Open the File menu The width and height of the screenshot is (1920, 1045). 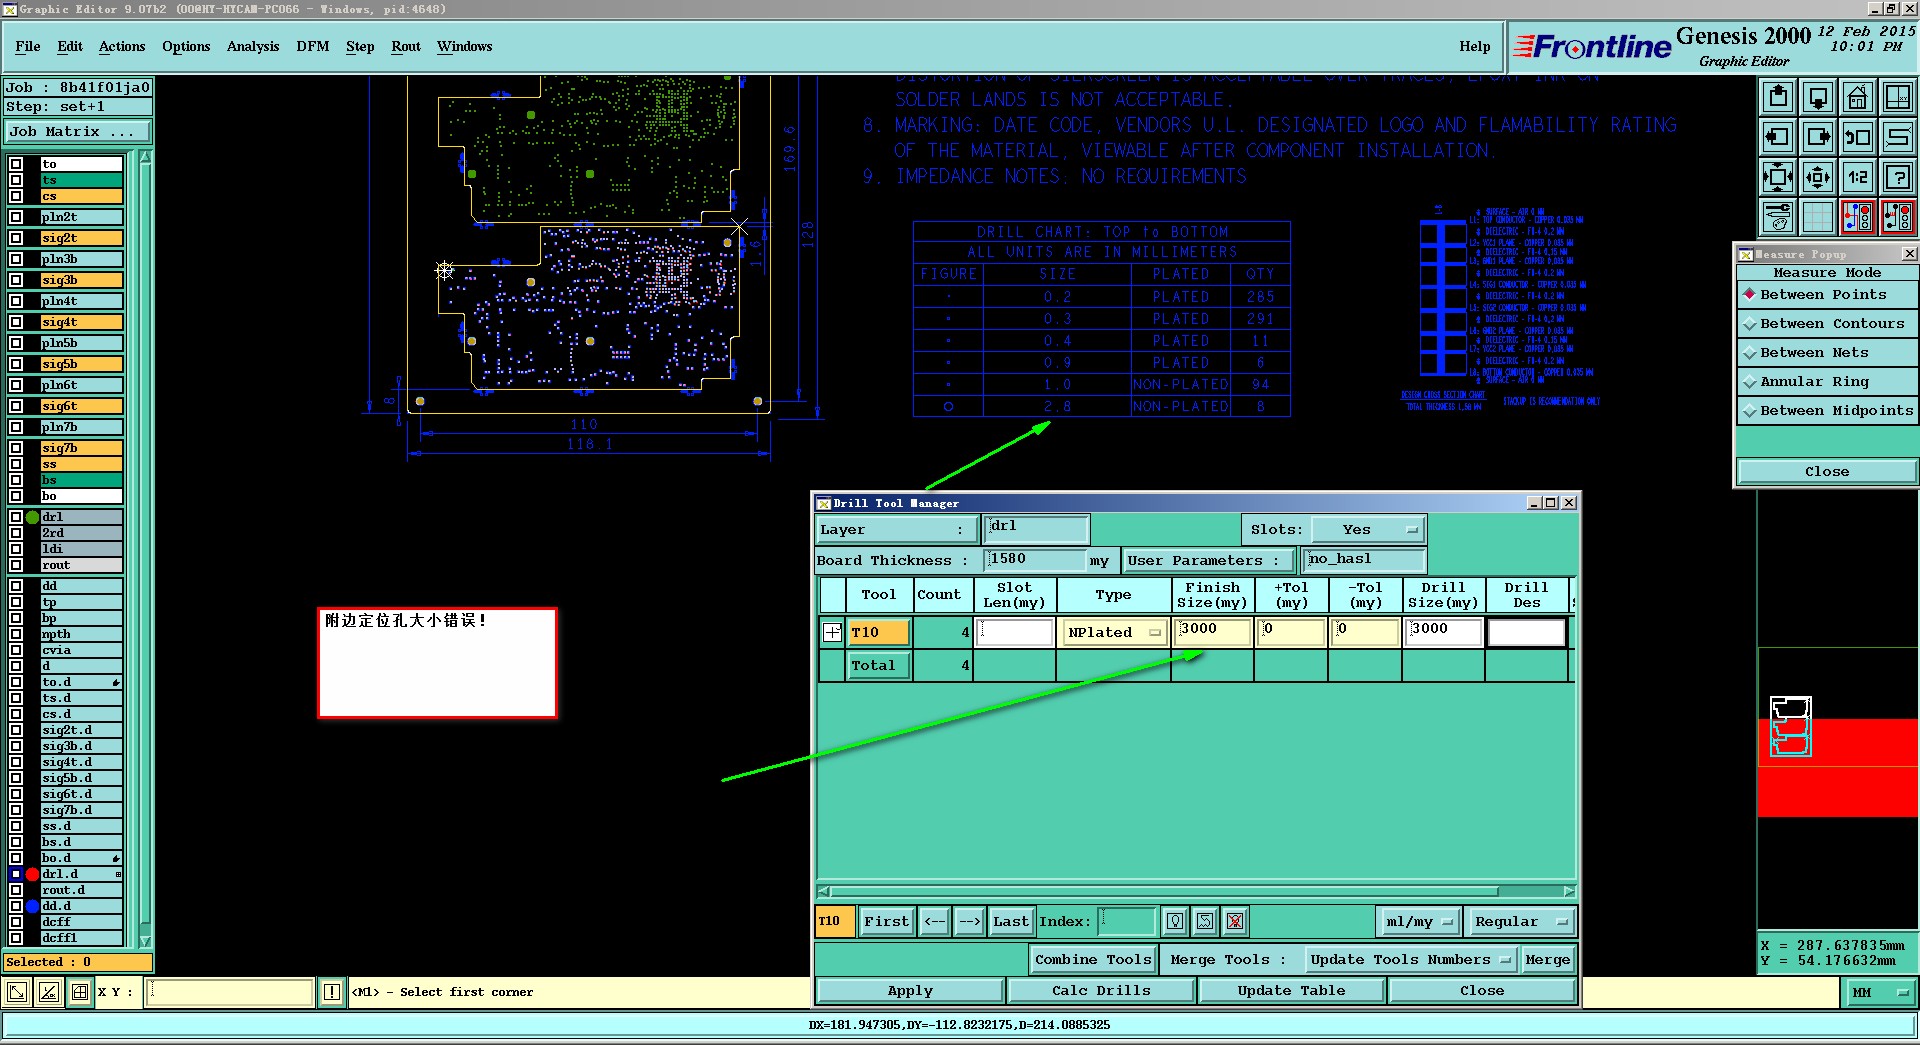28,47
